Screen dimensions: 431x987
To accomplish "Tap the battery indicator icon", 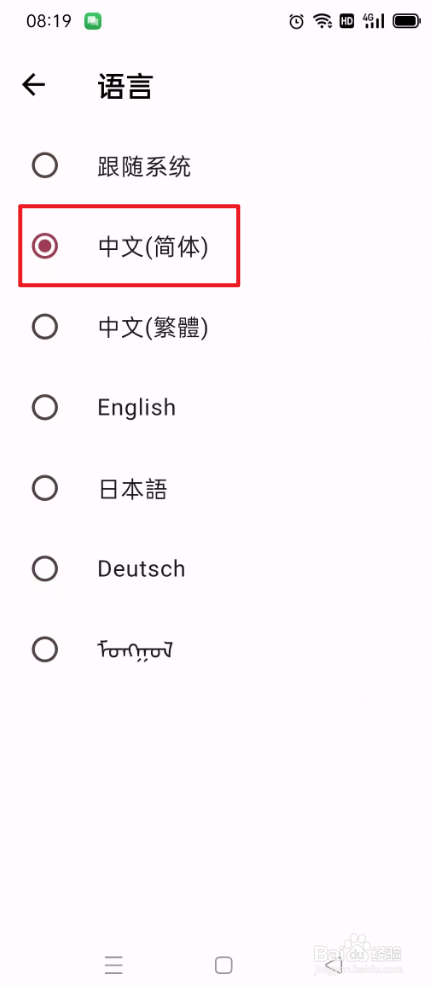I will (406, 22).
